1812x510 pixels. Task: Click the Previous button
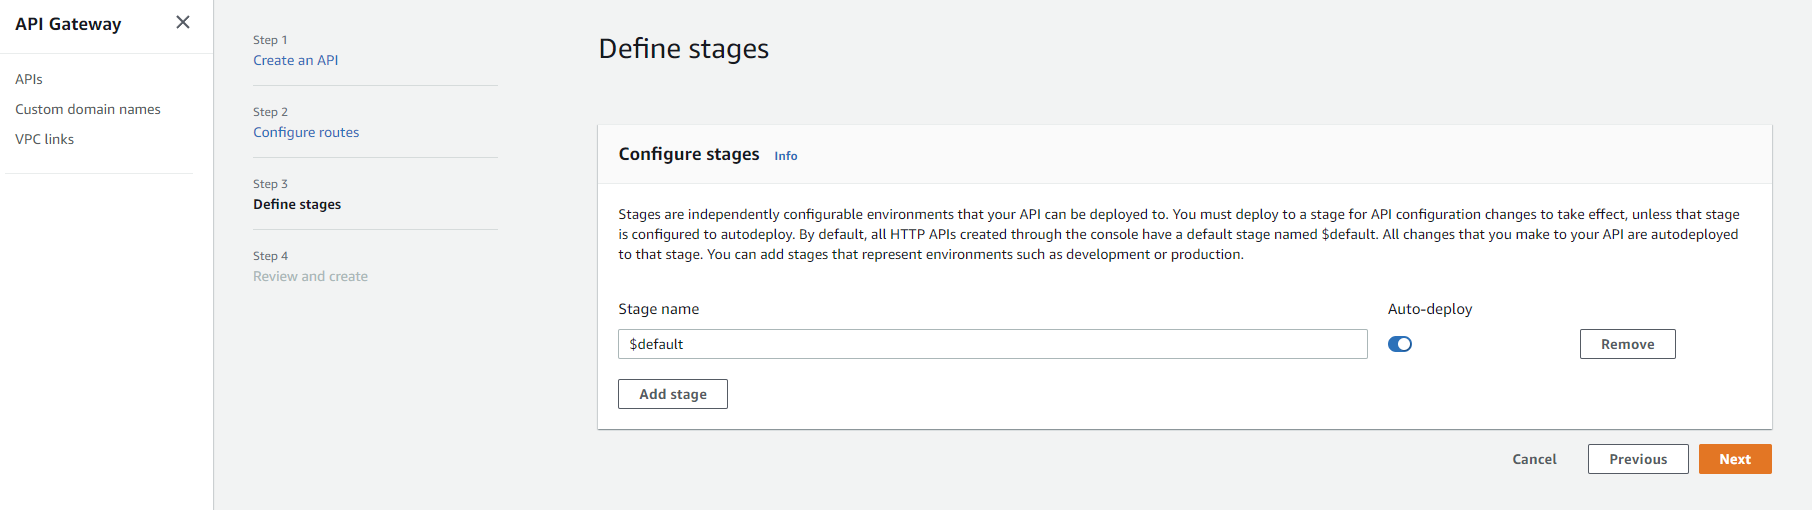[1638, 459]
